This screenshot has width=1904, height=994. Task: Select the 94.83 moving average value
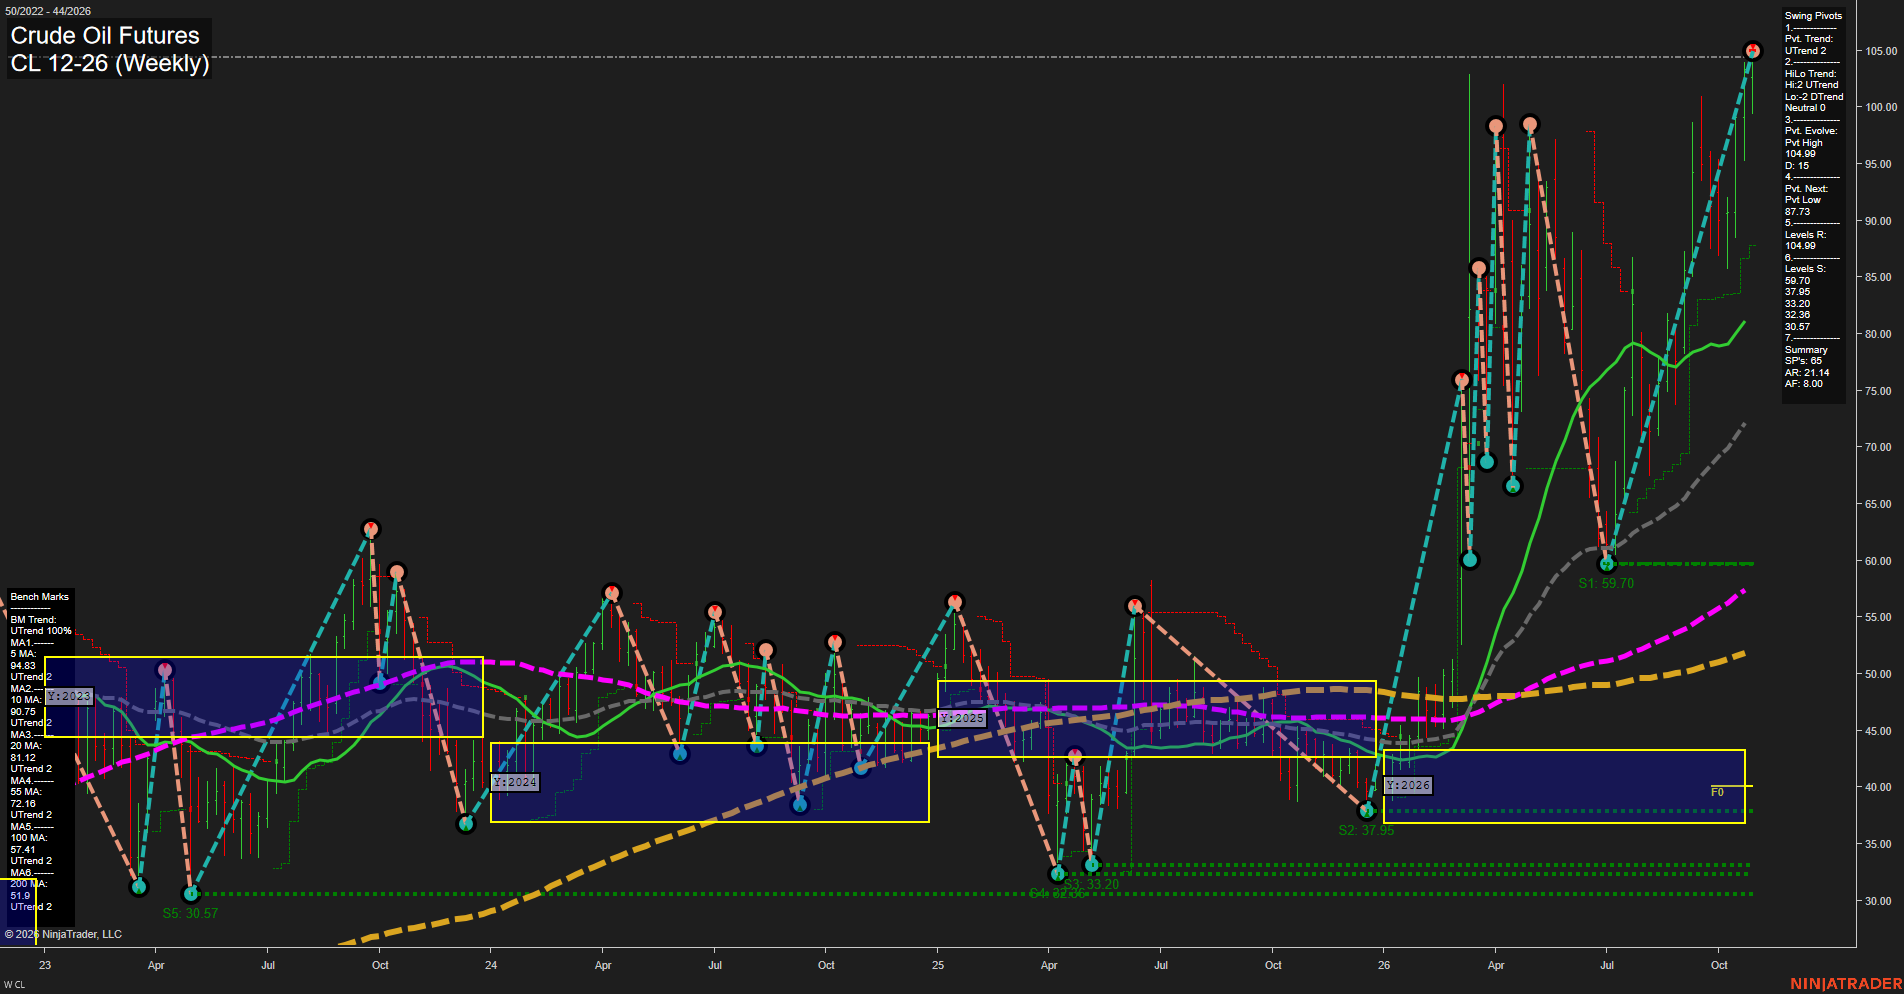tap(23, 666)
